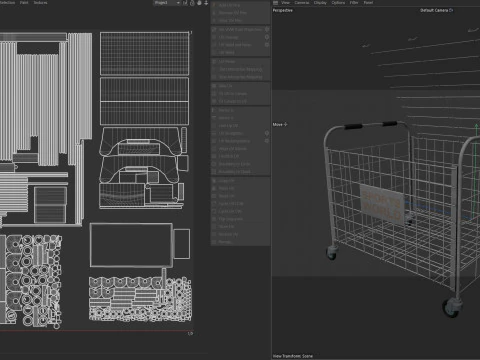Screen dimensions: 480x360
Task: Click the viewport layout icon left of View
Action: (x=275, y=3)
